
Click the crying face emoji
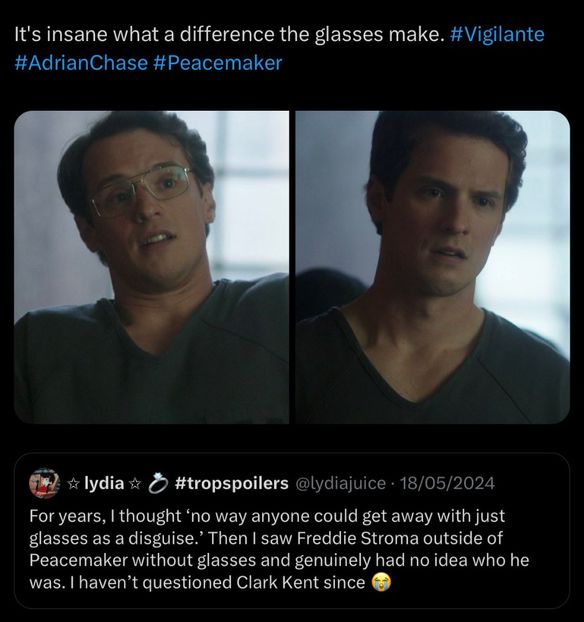pyautogui.click(x=381, y=582)
